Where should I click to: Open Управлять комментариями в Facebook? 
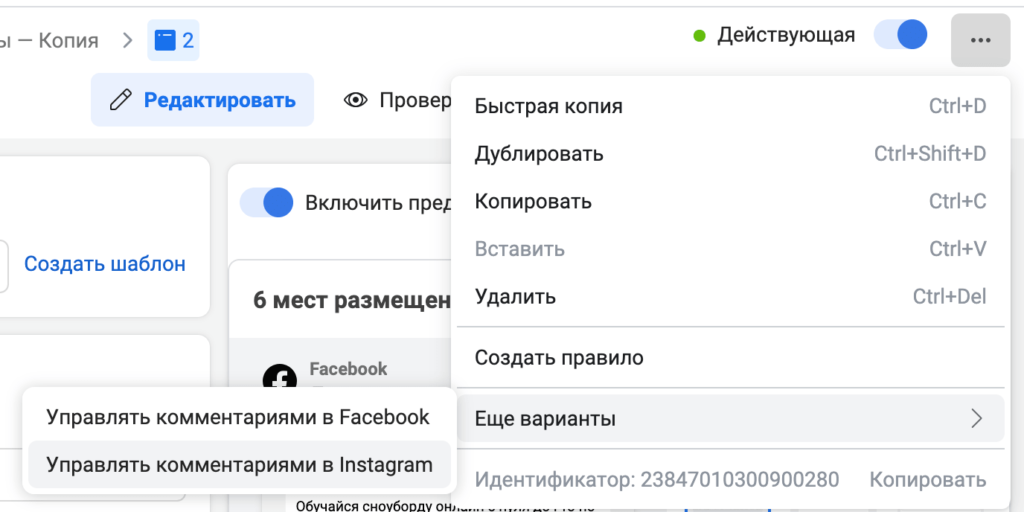pos(238,417)
